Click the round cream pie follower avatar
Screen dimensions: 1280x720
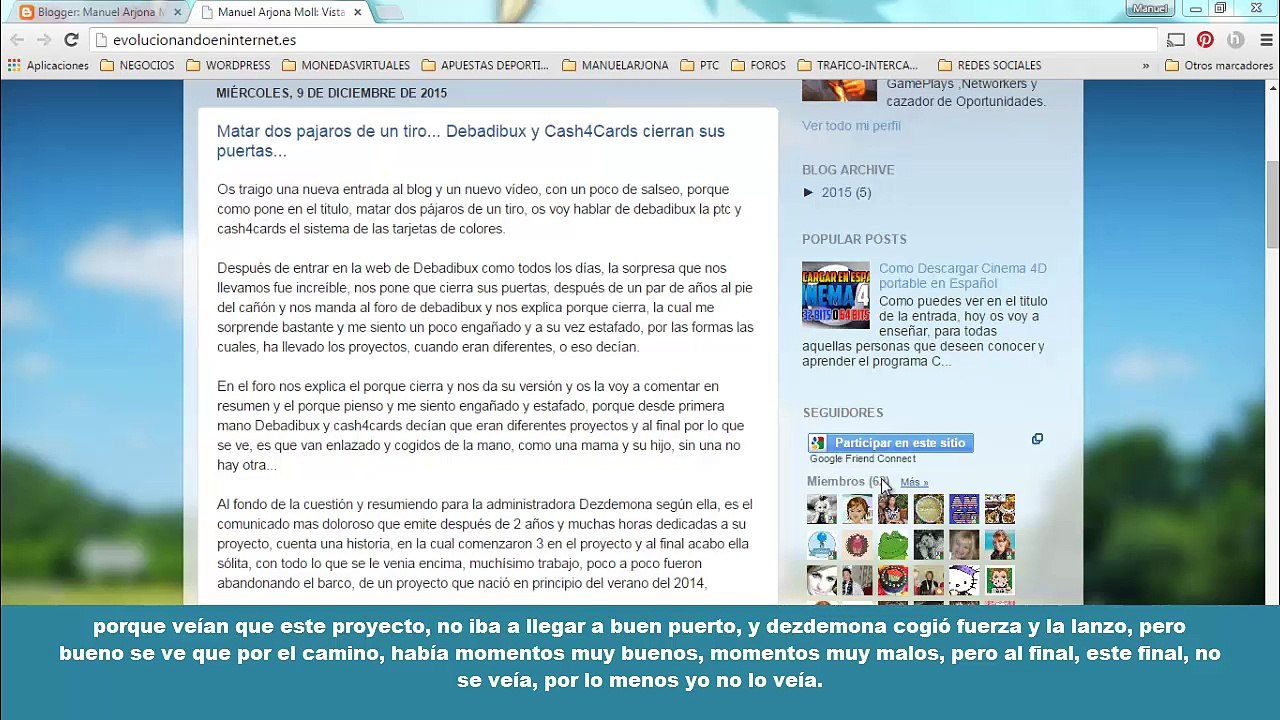(928, 509)
